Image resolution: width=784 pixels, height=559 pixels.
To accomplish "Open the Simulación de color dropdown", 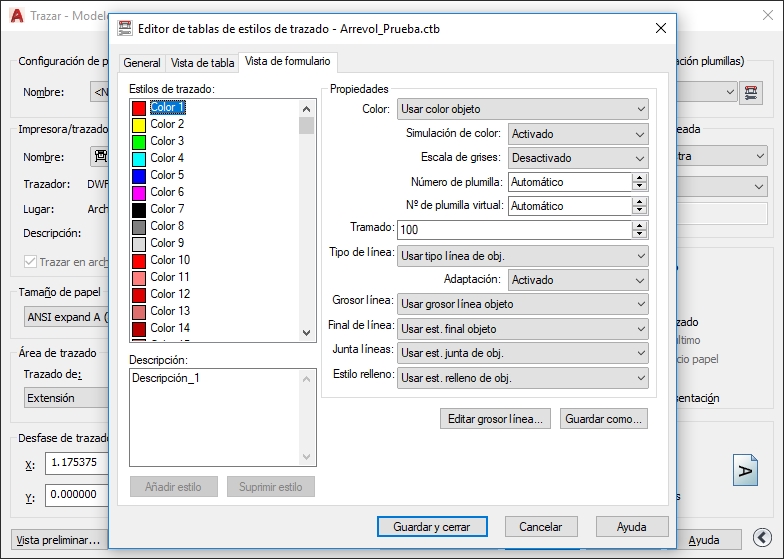I will 578,134.
